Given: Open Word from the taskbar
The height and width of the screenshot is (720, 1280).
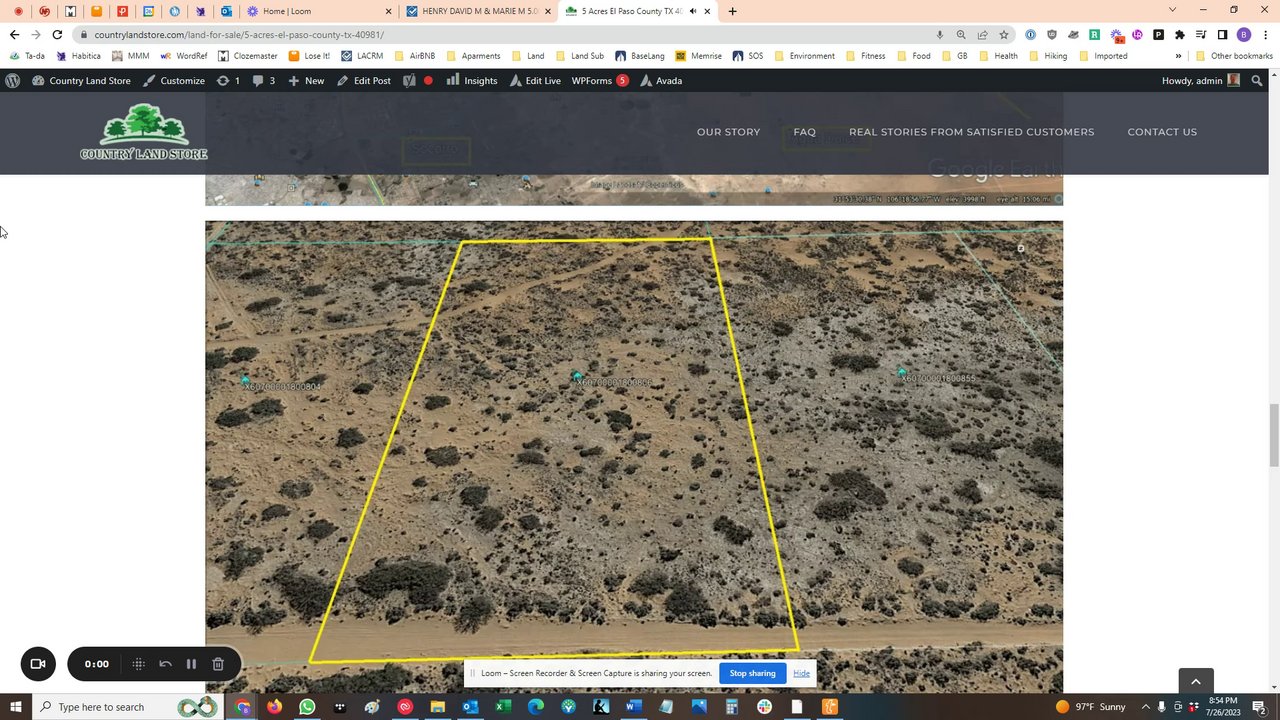Looking at the screenshot, I should coord(633,707).
